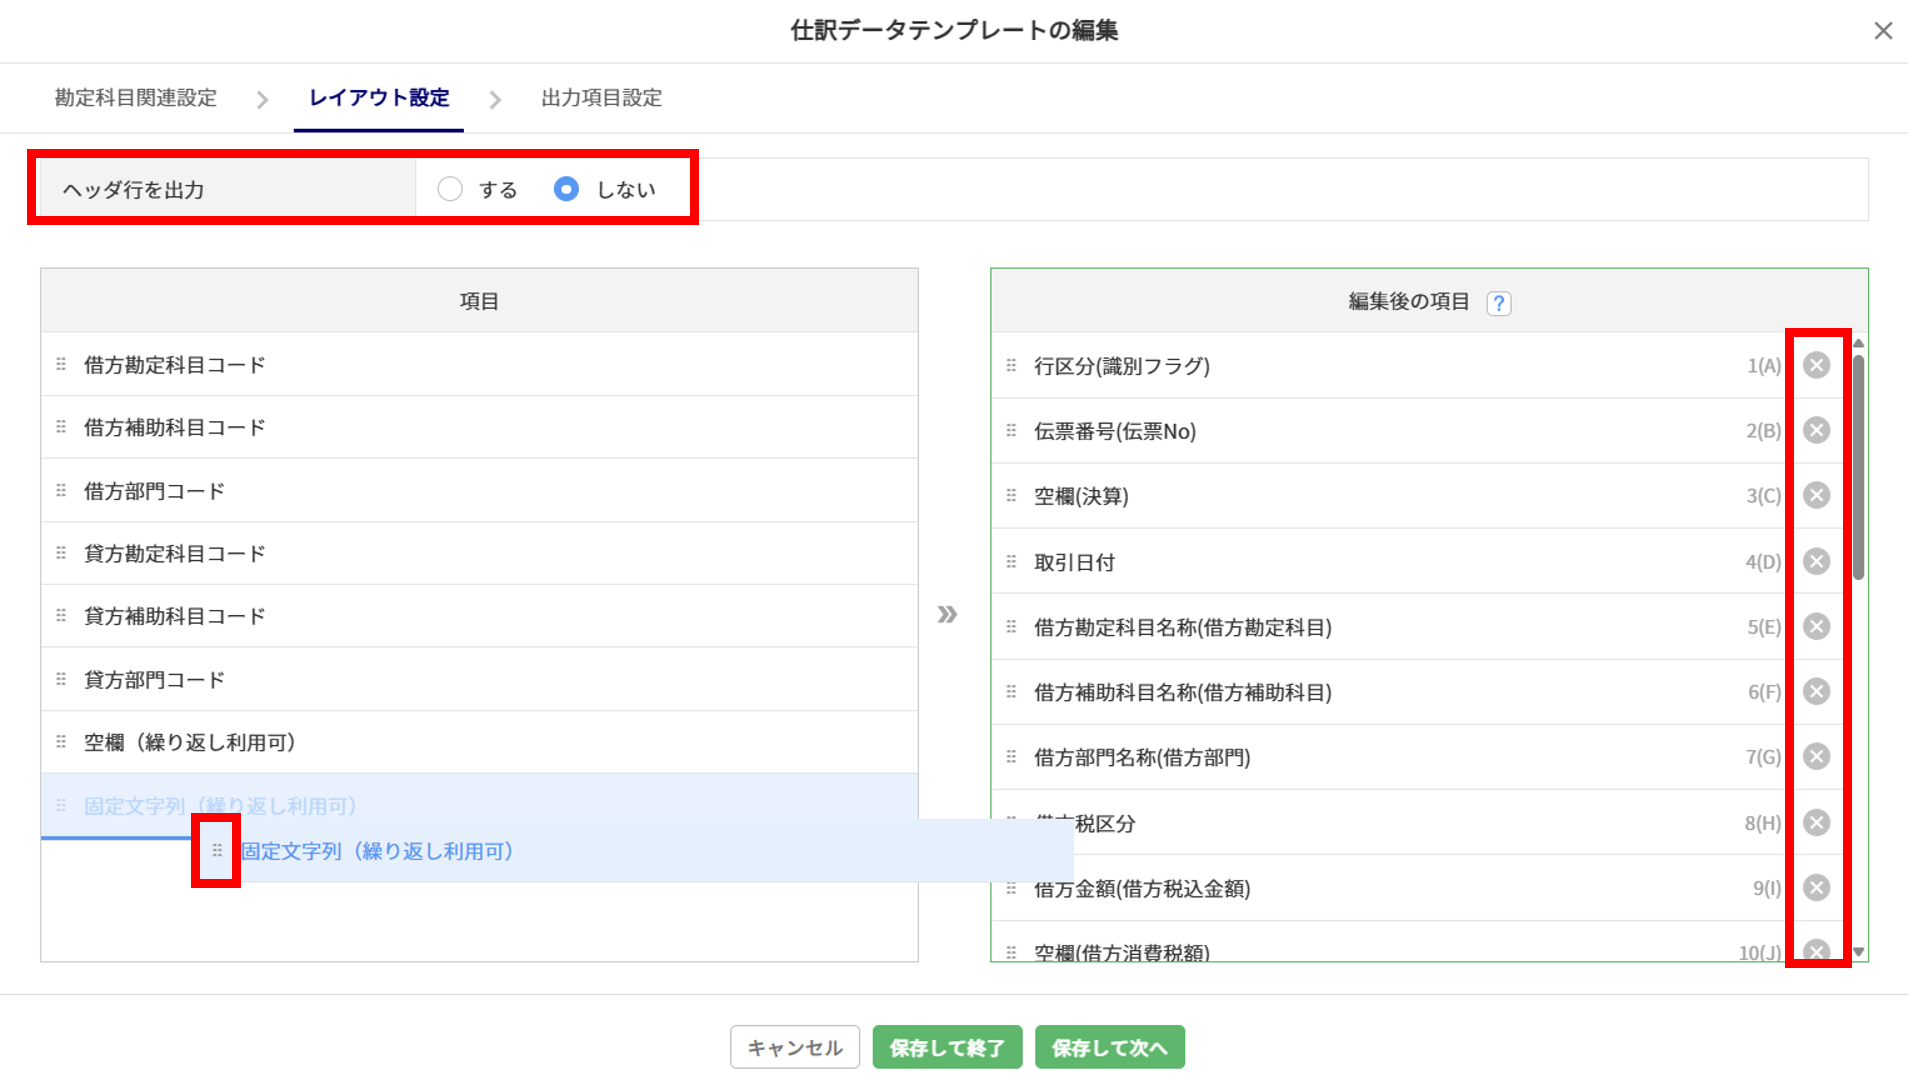Click the scrollbar up arrow in edited list
Image resolution: width=1908 pixels, height=1085 pixels.
1859,344
